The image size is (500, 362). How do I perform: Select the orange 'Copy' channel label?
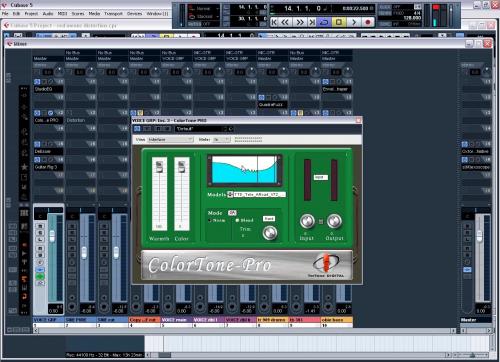point(145,320)
